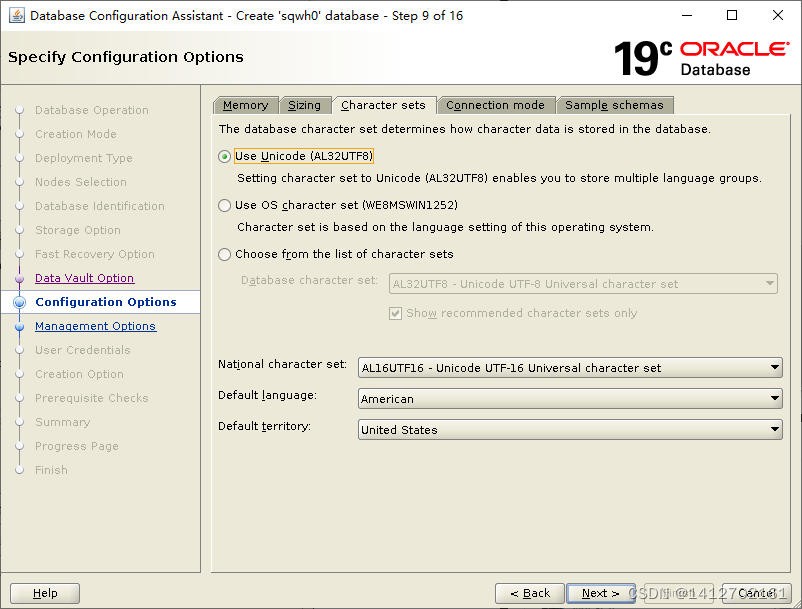Expand the Default language dropdown showing American
The width and height of the screenshot is (802, 609).
click(x=570, y=399)
